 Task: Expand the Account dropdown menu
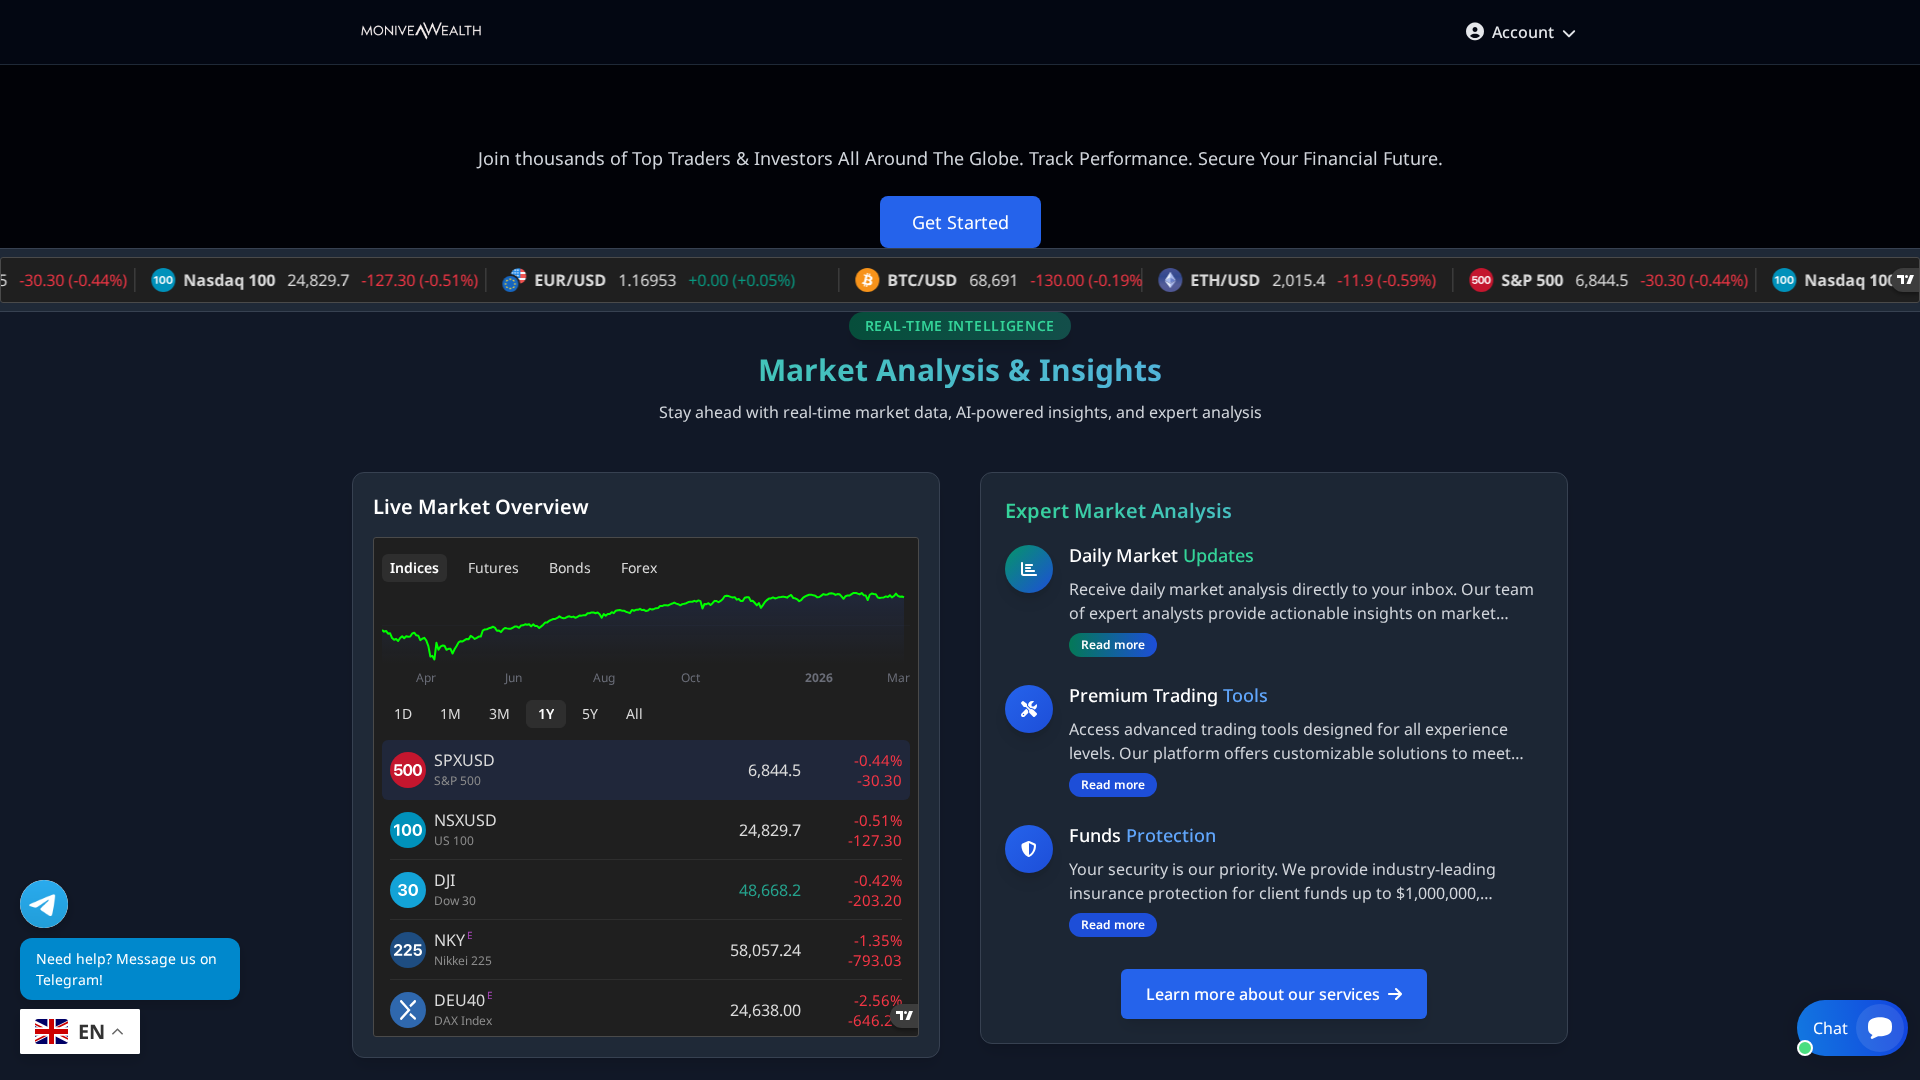[1566, 32]
